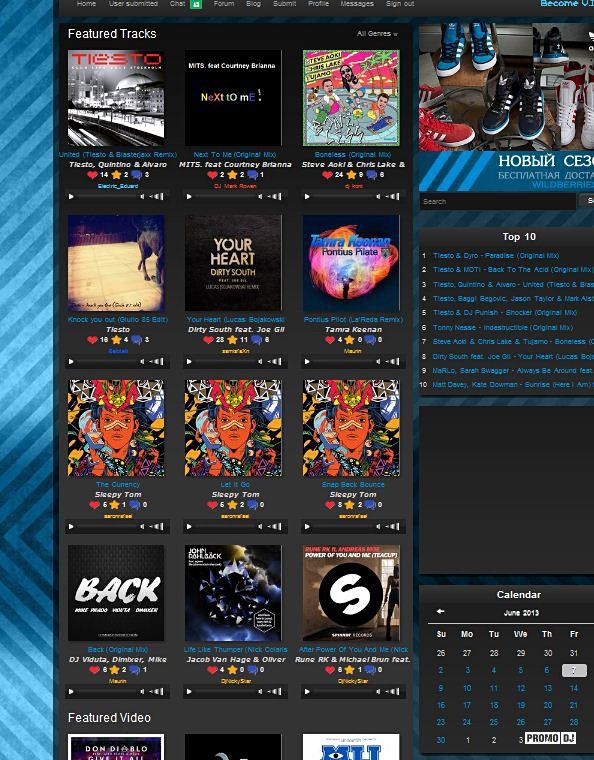Image resolution: width=594 pixels, height=760 pixels.
Task: Star the Let It Go track
Action: pos(232,505)
